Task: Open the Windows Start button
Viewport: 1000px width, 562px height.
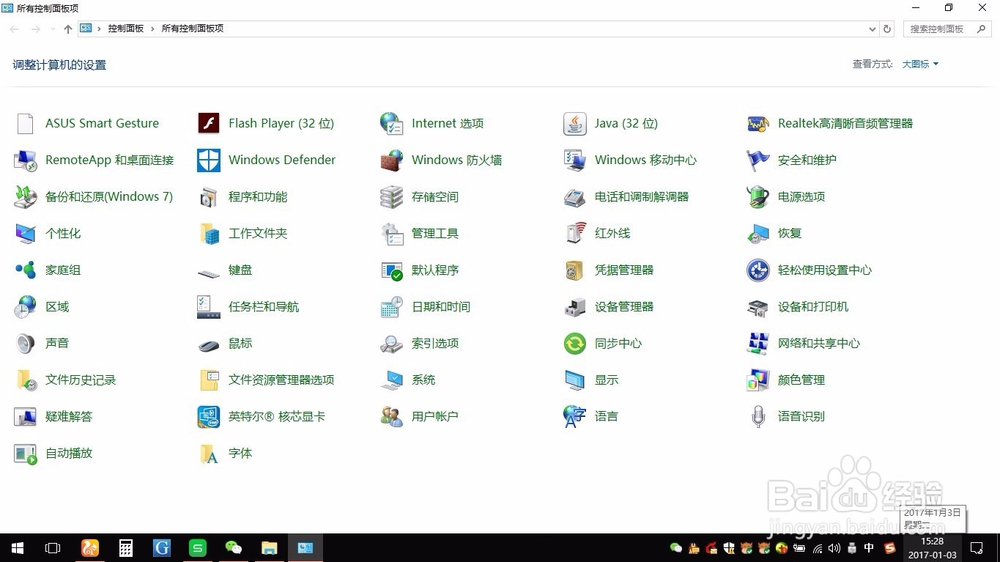Action: pos(17,548)
